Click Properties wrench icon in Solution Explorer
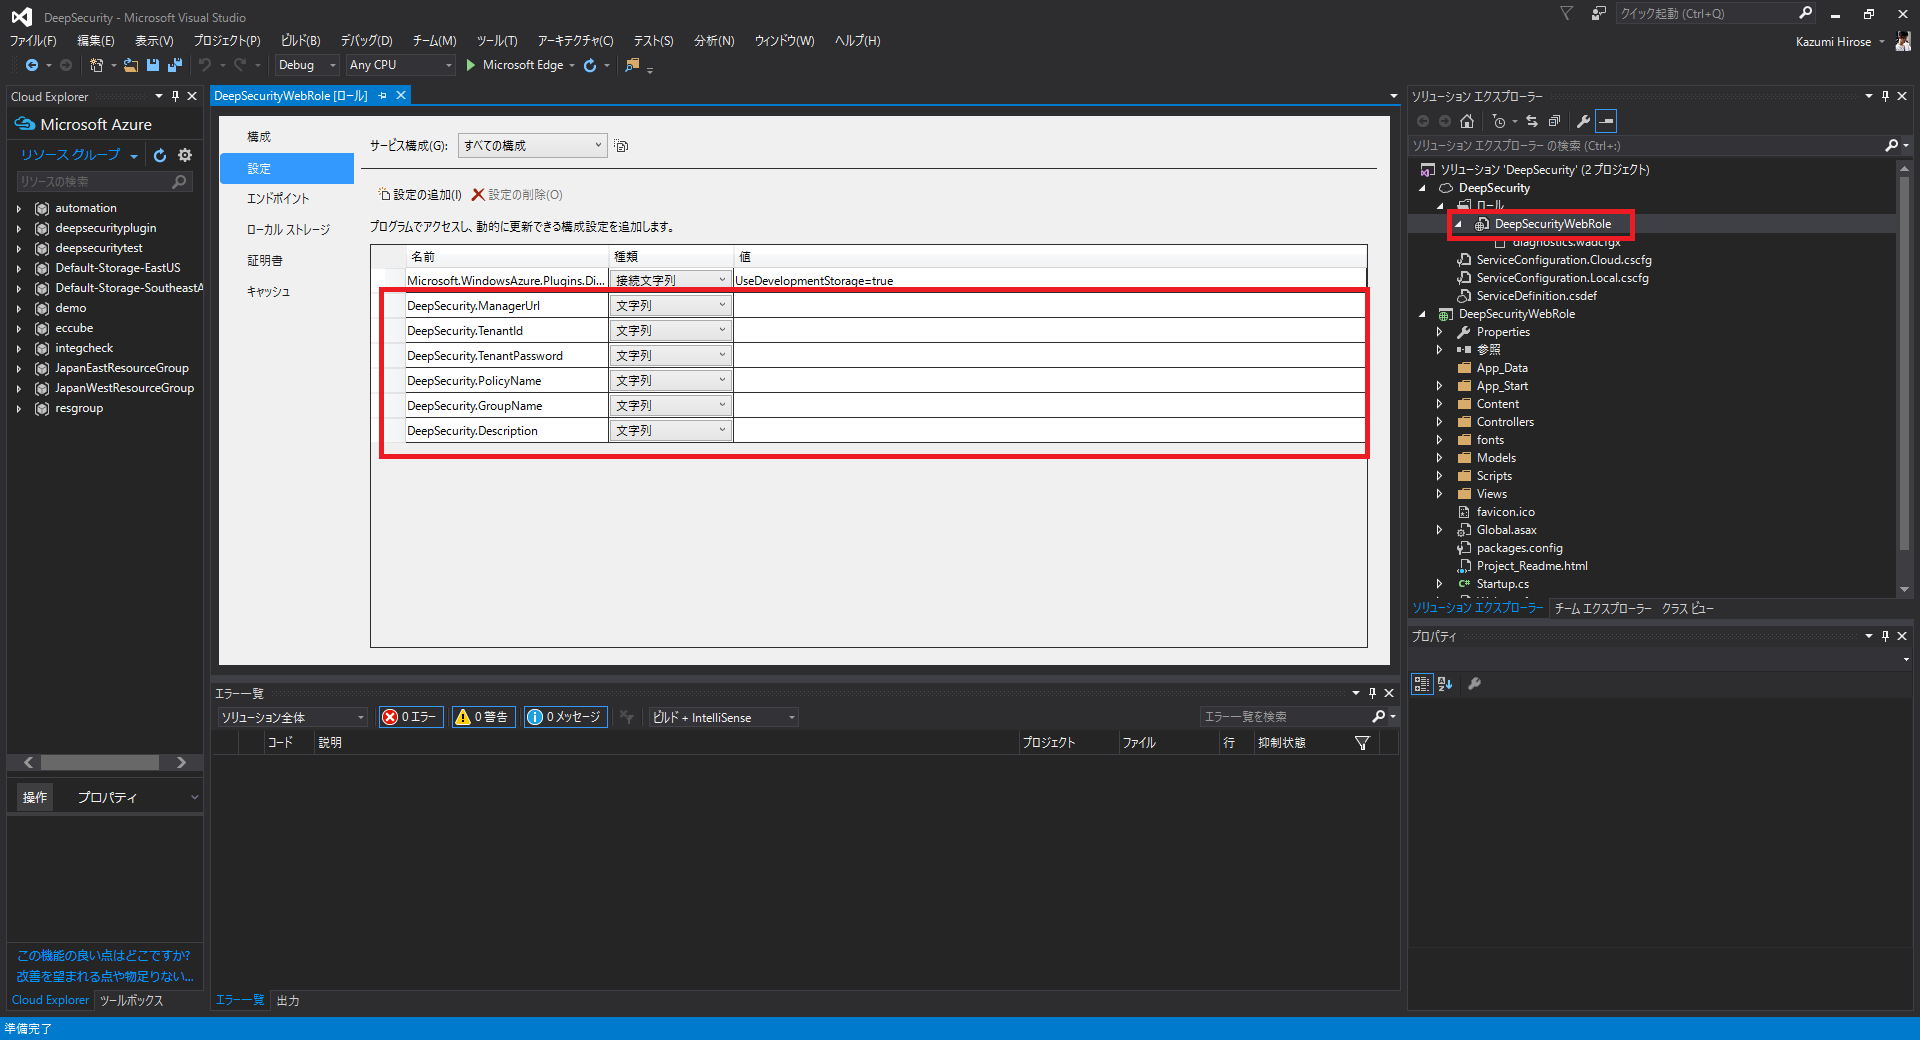 point(1583,121)
